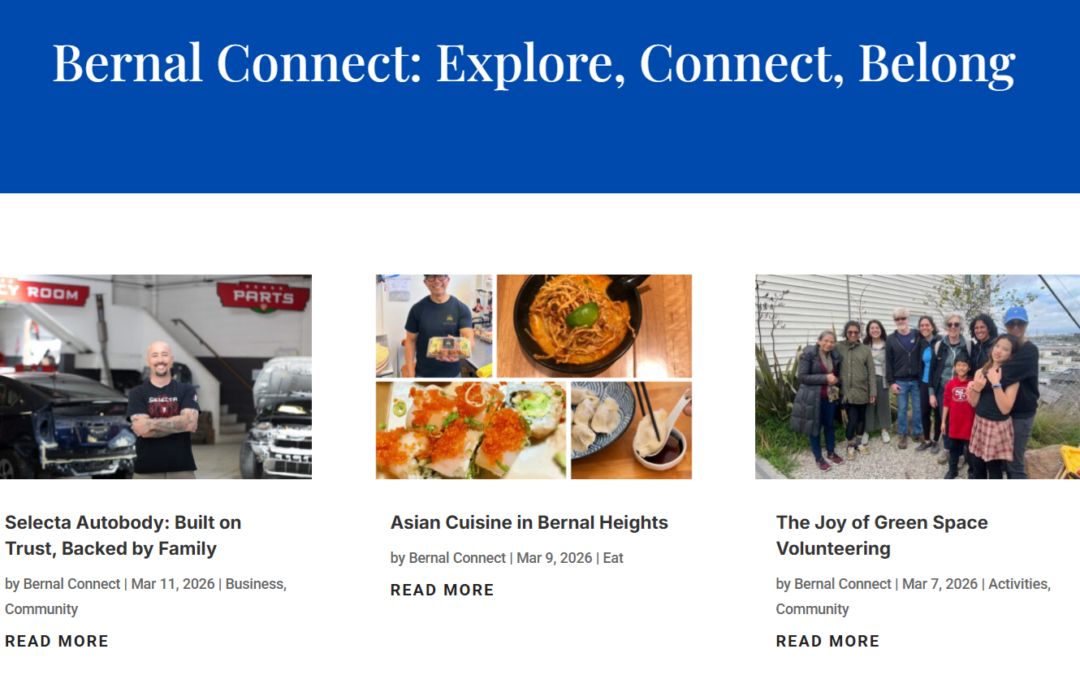Open the Asian cuisine food collage image

click(x=533, y=377)
